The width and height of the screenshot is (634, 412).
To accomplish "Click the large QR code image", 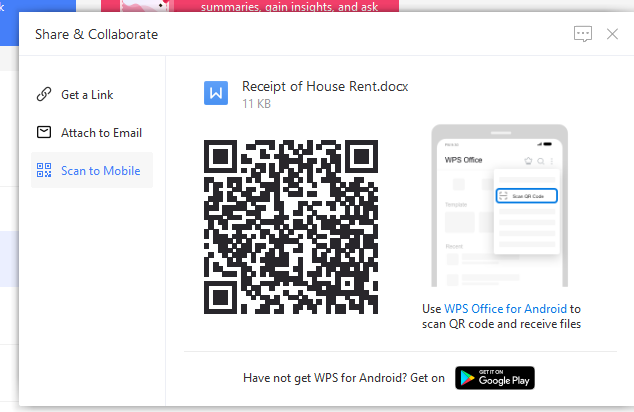I will [x=291, y=227].
